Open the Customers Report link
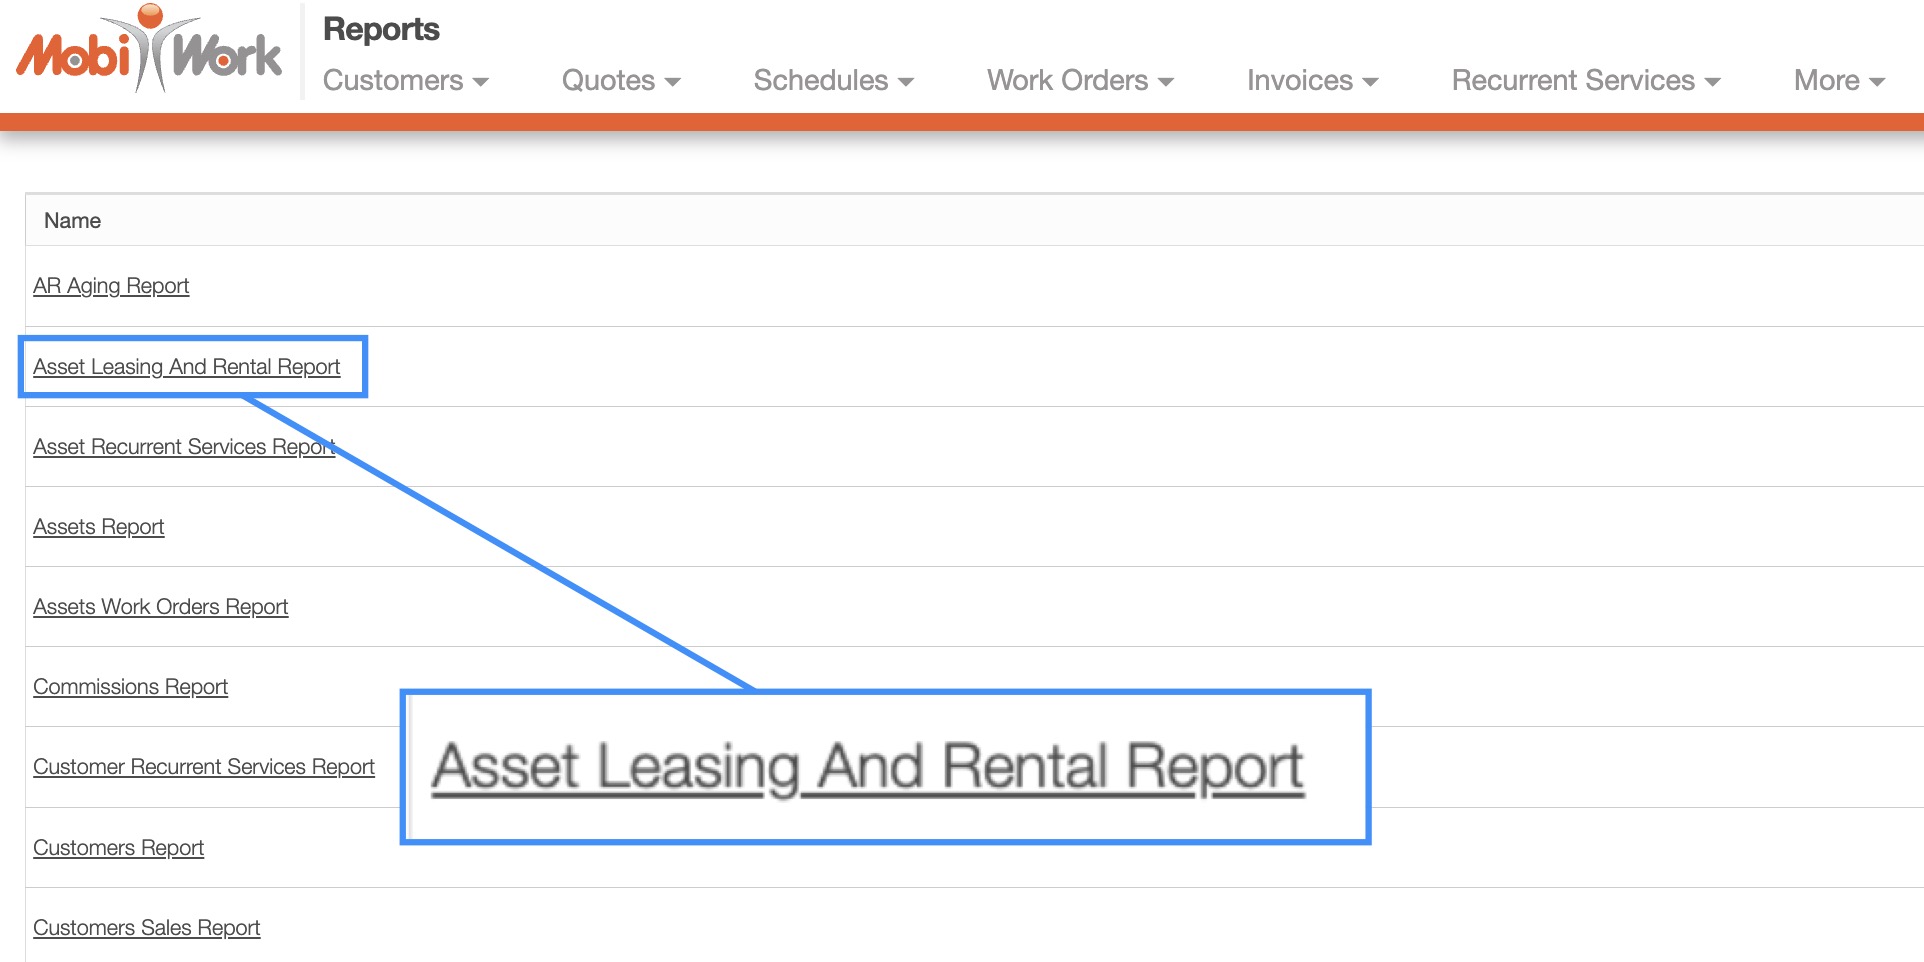The width and height of the screenshot is (1924, 962). click(119, 848)
